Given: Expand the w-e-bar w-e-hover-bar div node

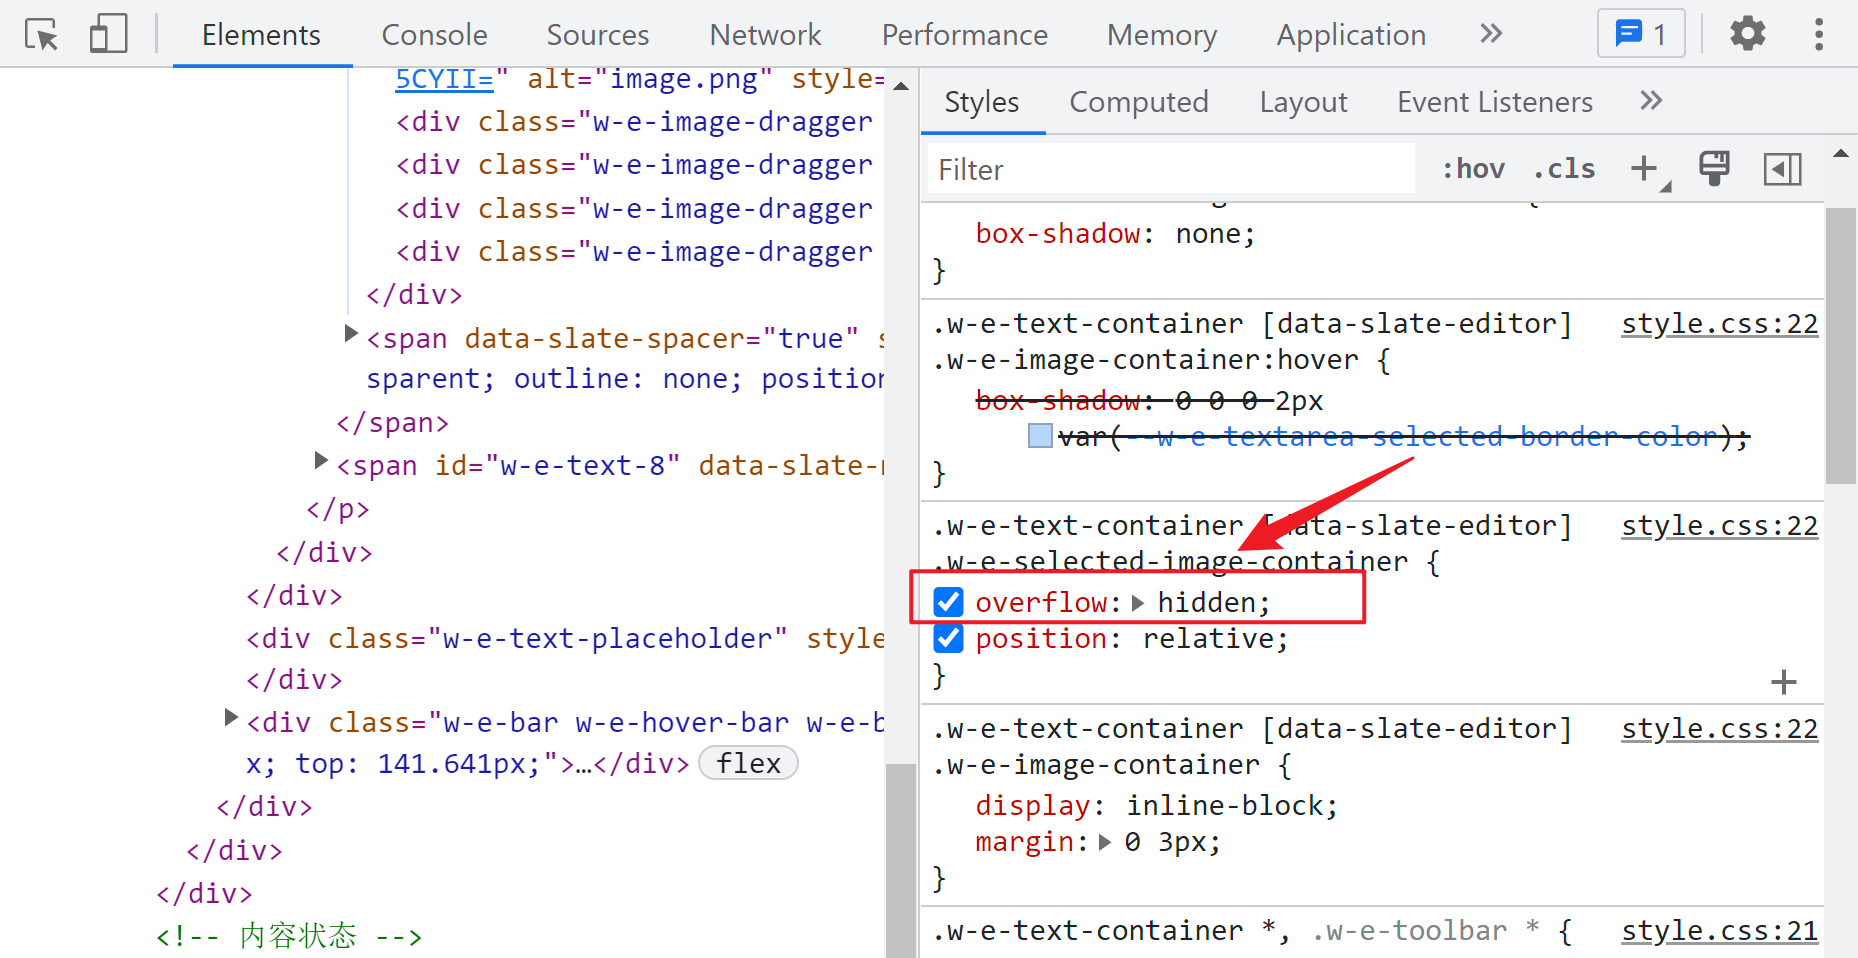Looking at the screenshot, I should (x=231, y=717).
